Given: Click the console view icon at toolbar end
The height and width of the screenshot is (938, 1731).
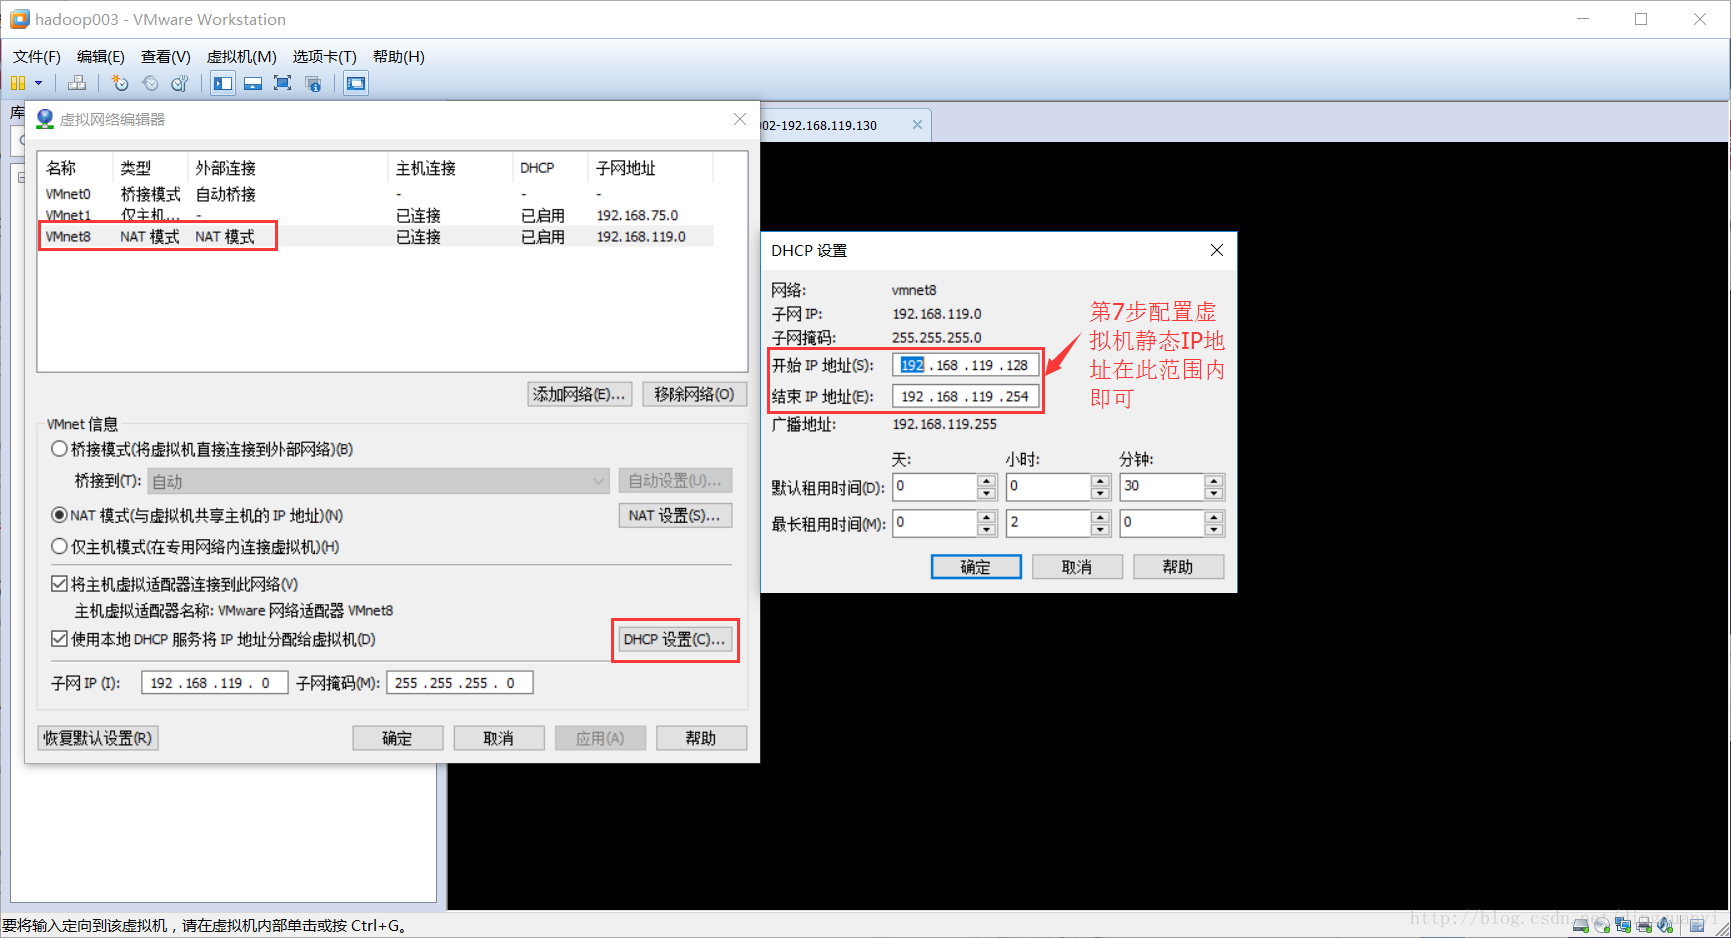Looking at the screenshot, I should pos(356,83).
